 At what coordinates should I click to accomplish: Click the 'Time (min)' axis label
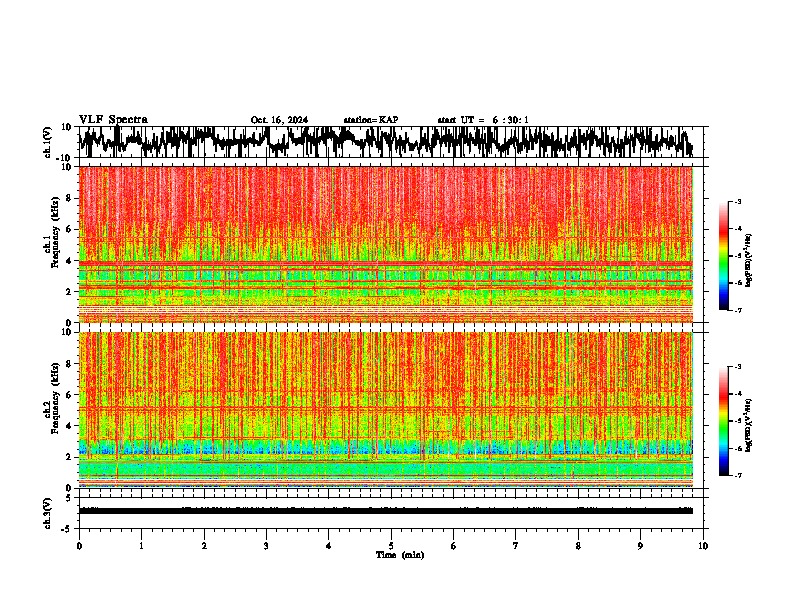(400, 555)
